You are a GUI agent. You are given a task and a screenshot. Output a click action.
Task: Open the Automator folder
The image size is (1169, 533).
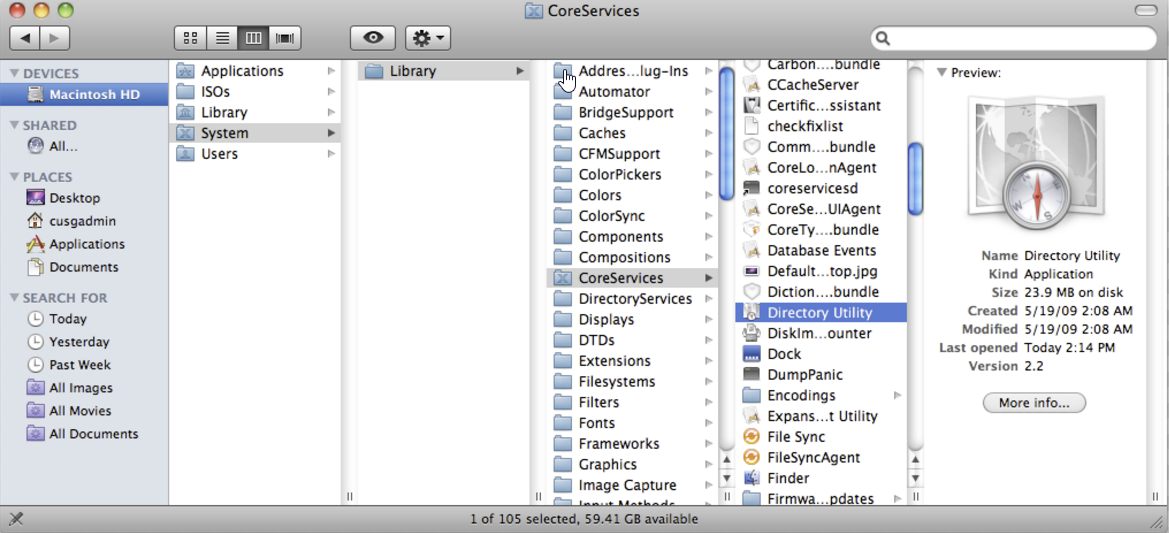point(632,92)
